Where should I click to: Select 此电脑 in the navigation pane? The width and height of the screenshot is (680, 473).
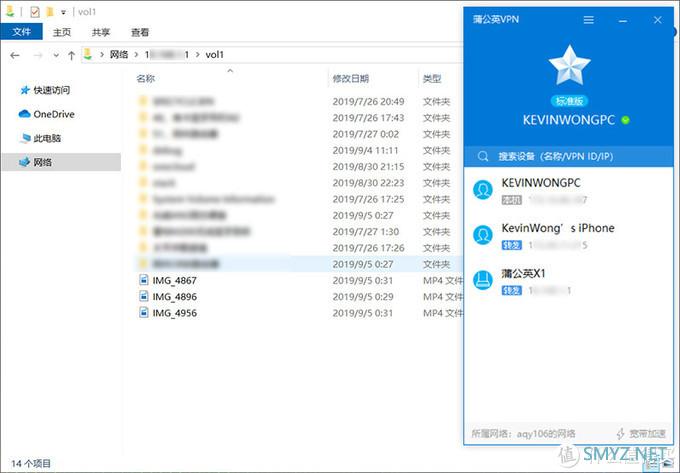[x=41, y=138]
